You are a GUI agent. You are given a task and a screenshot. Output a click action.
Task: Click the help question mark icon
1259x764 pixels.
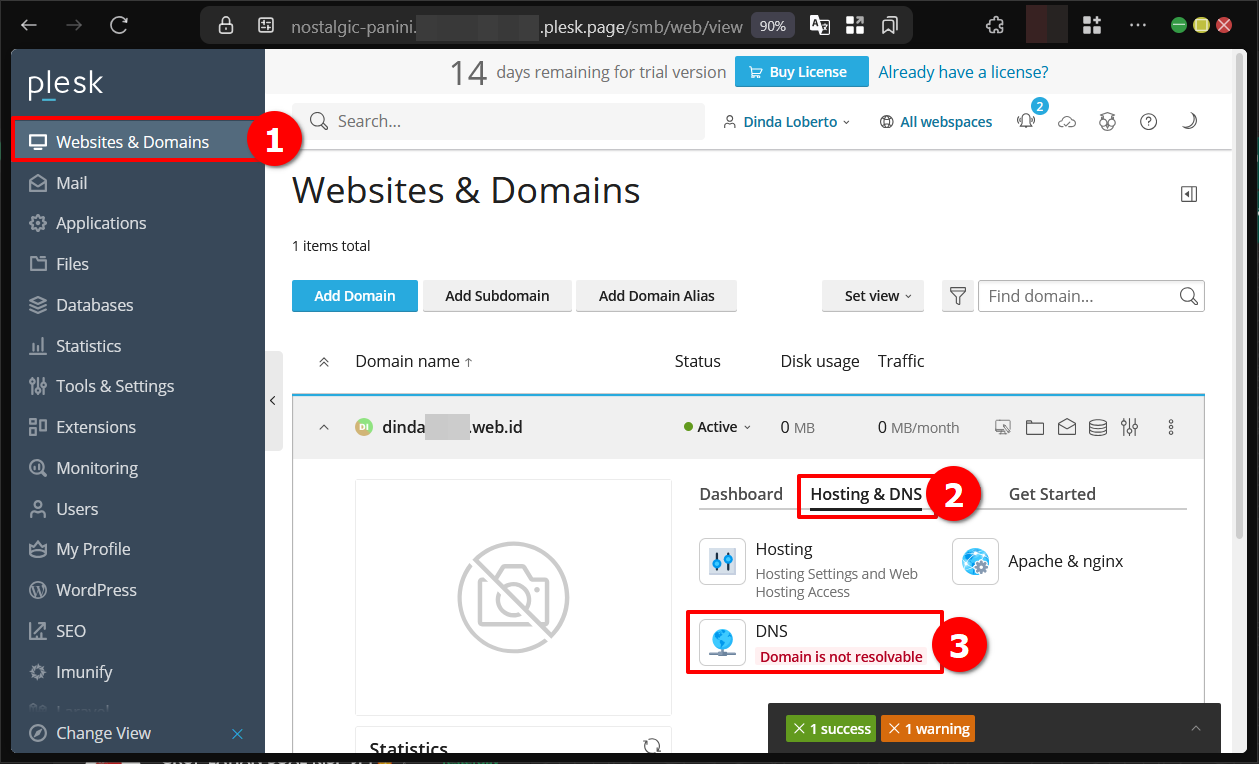tap(1148, 122)
